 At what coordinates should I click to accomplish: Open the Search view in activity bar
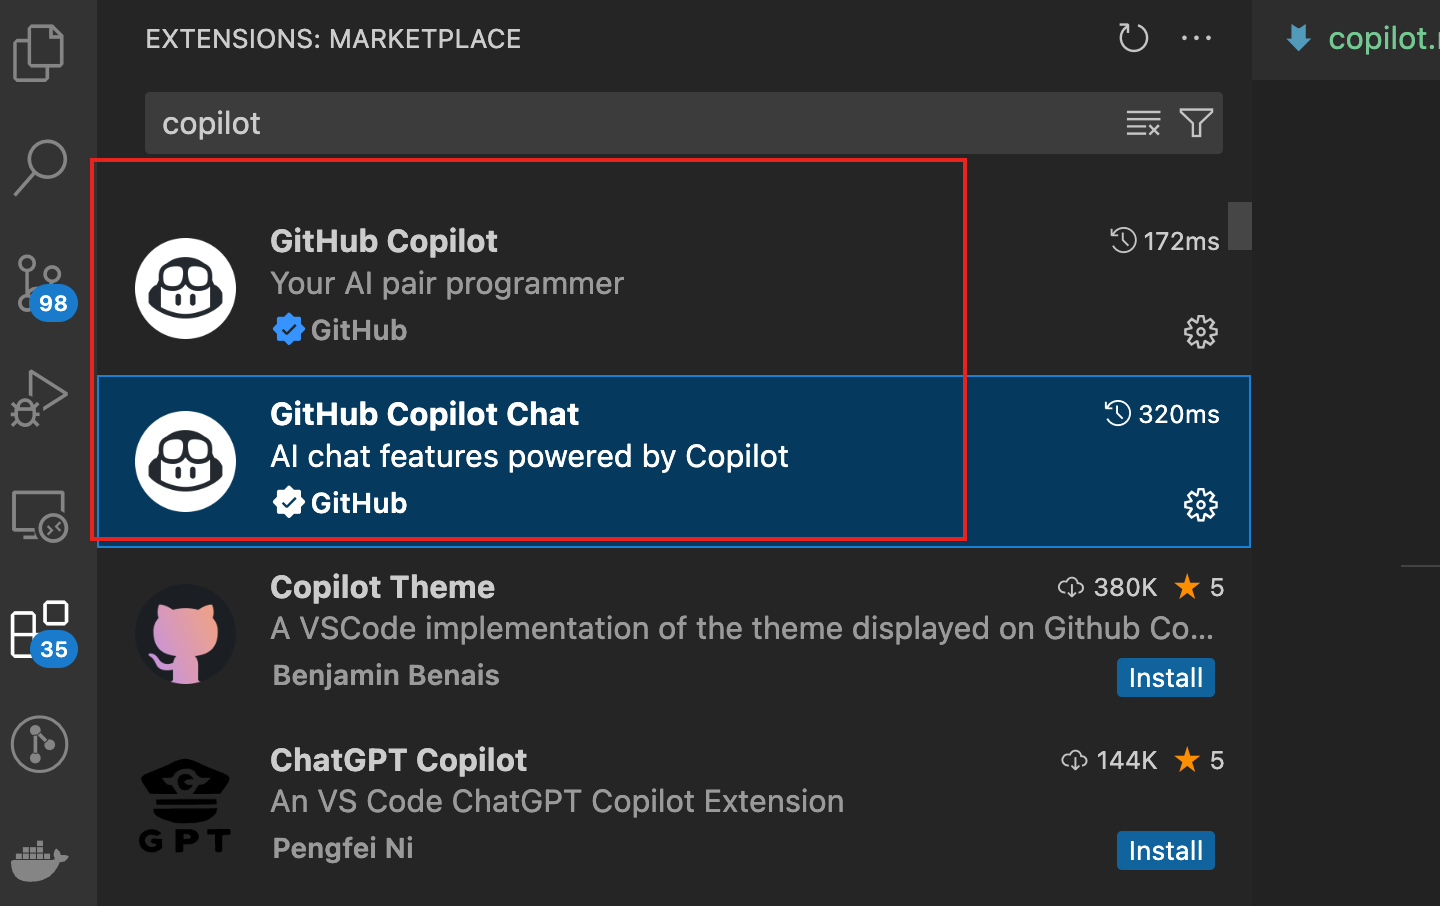click(x=40, y=167)
